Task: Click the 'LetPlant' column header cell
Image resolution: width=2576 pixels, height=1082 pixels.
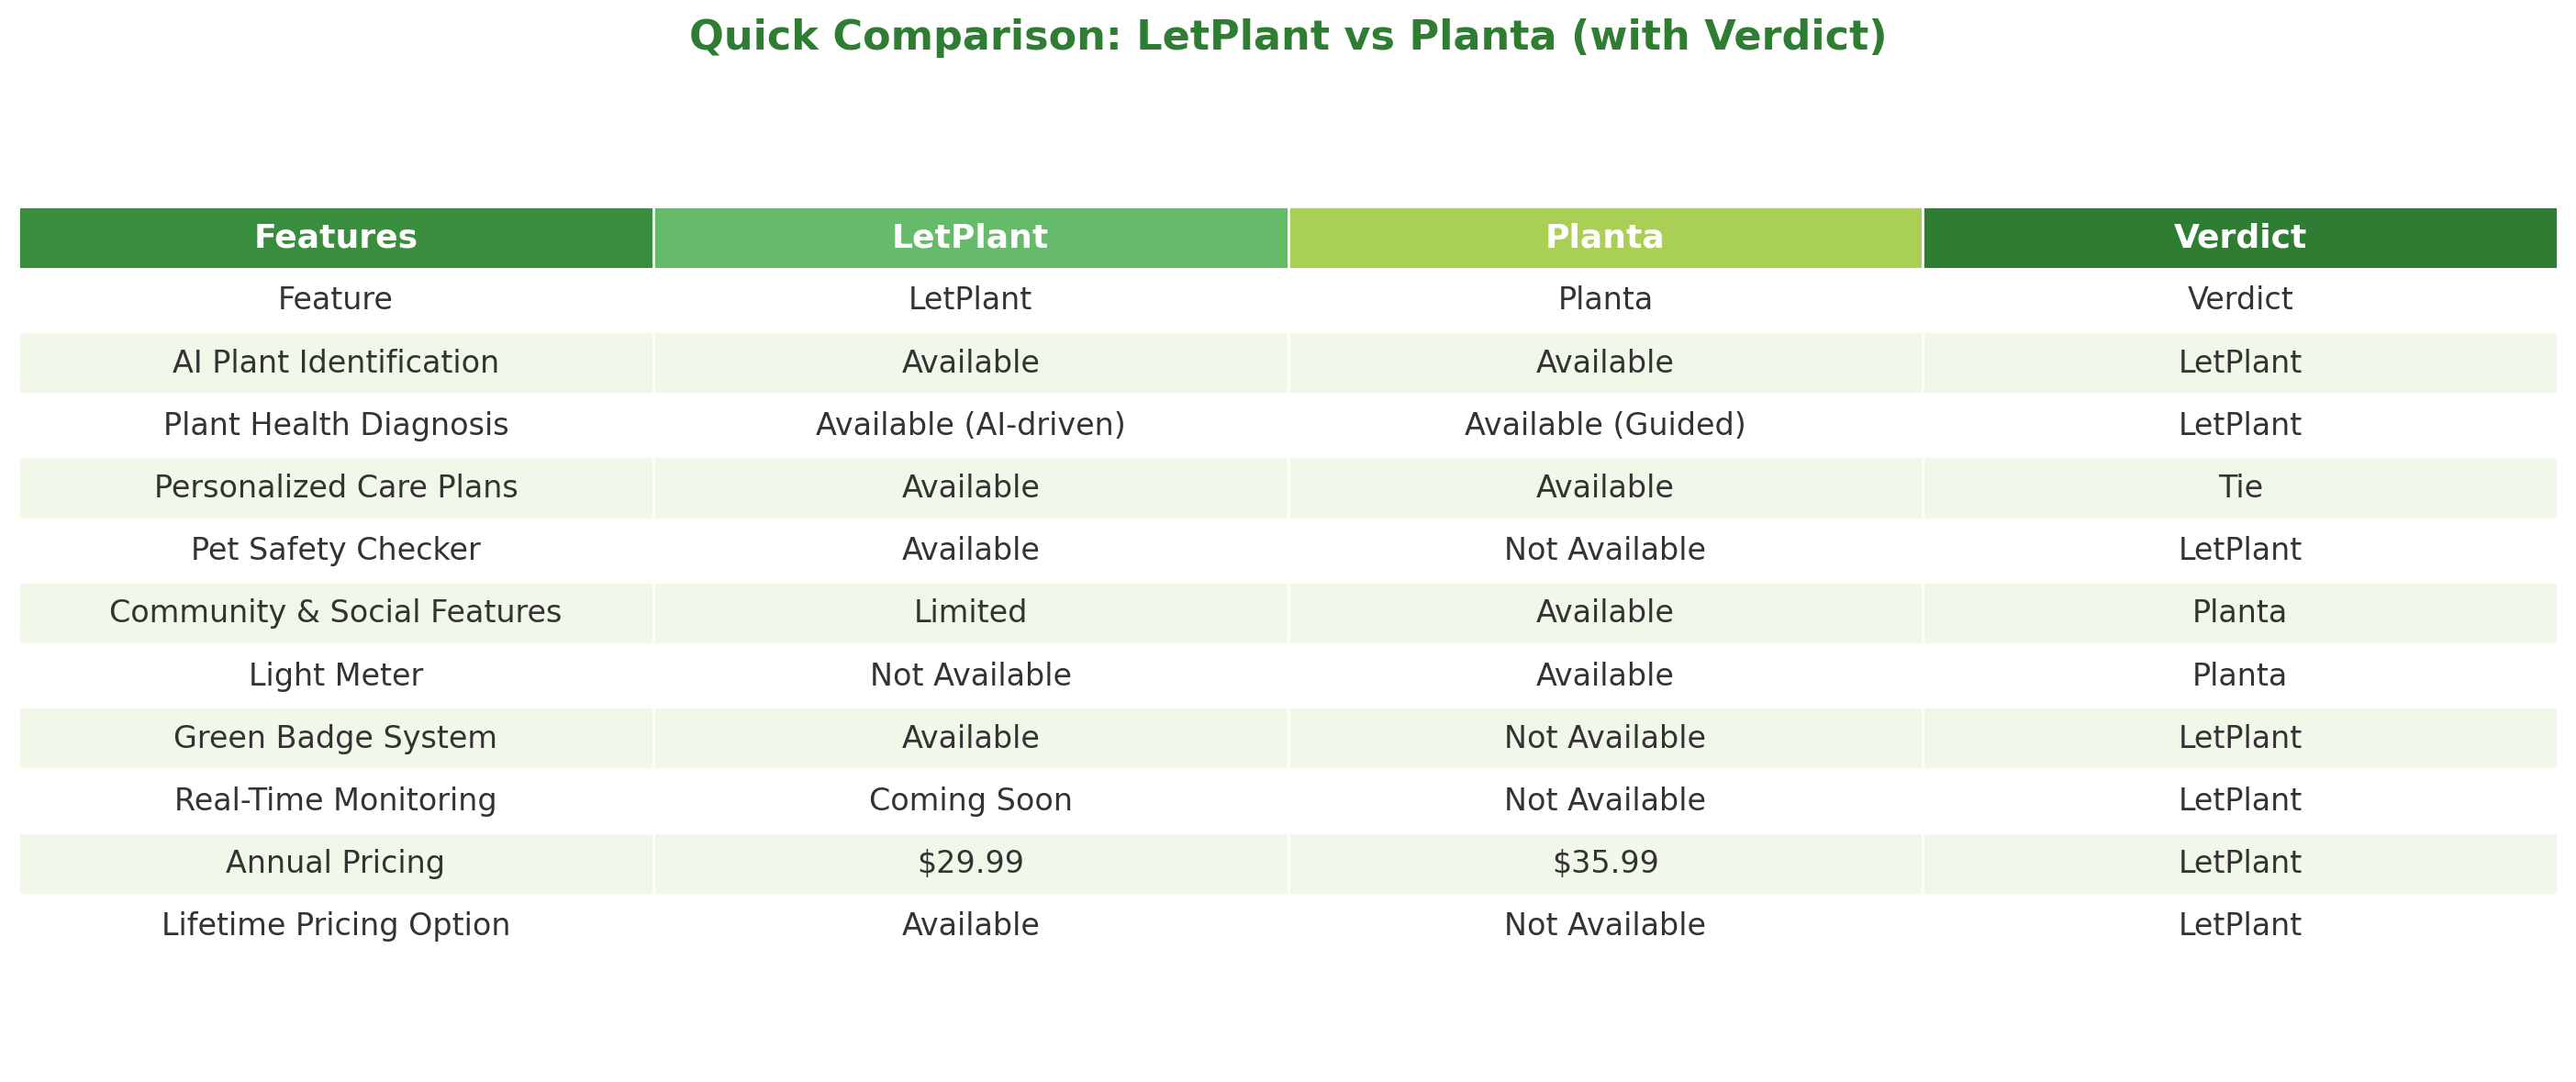Action: point(970,238)
